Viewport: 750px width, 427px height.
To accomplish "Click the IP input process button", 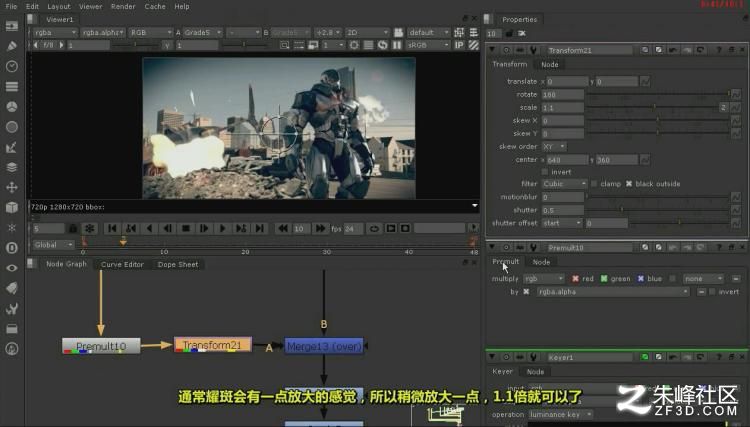I will pos(459,45).
